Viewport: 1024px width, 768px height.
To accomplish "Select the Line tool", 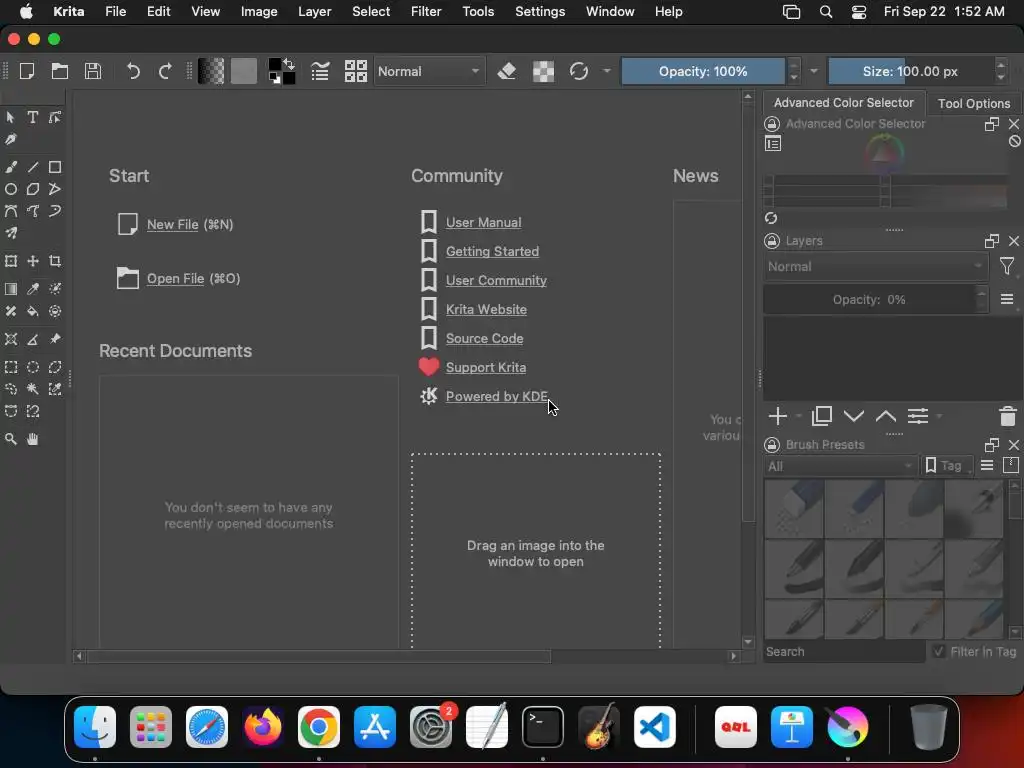I will (x=33, y=167).
